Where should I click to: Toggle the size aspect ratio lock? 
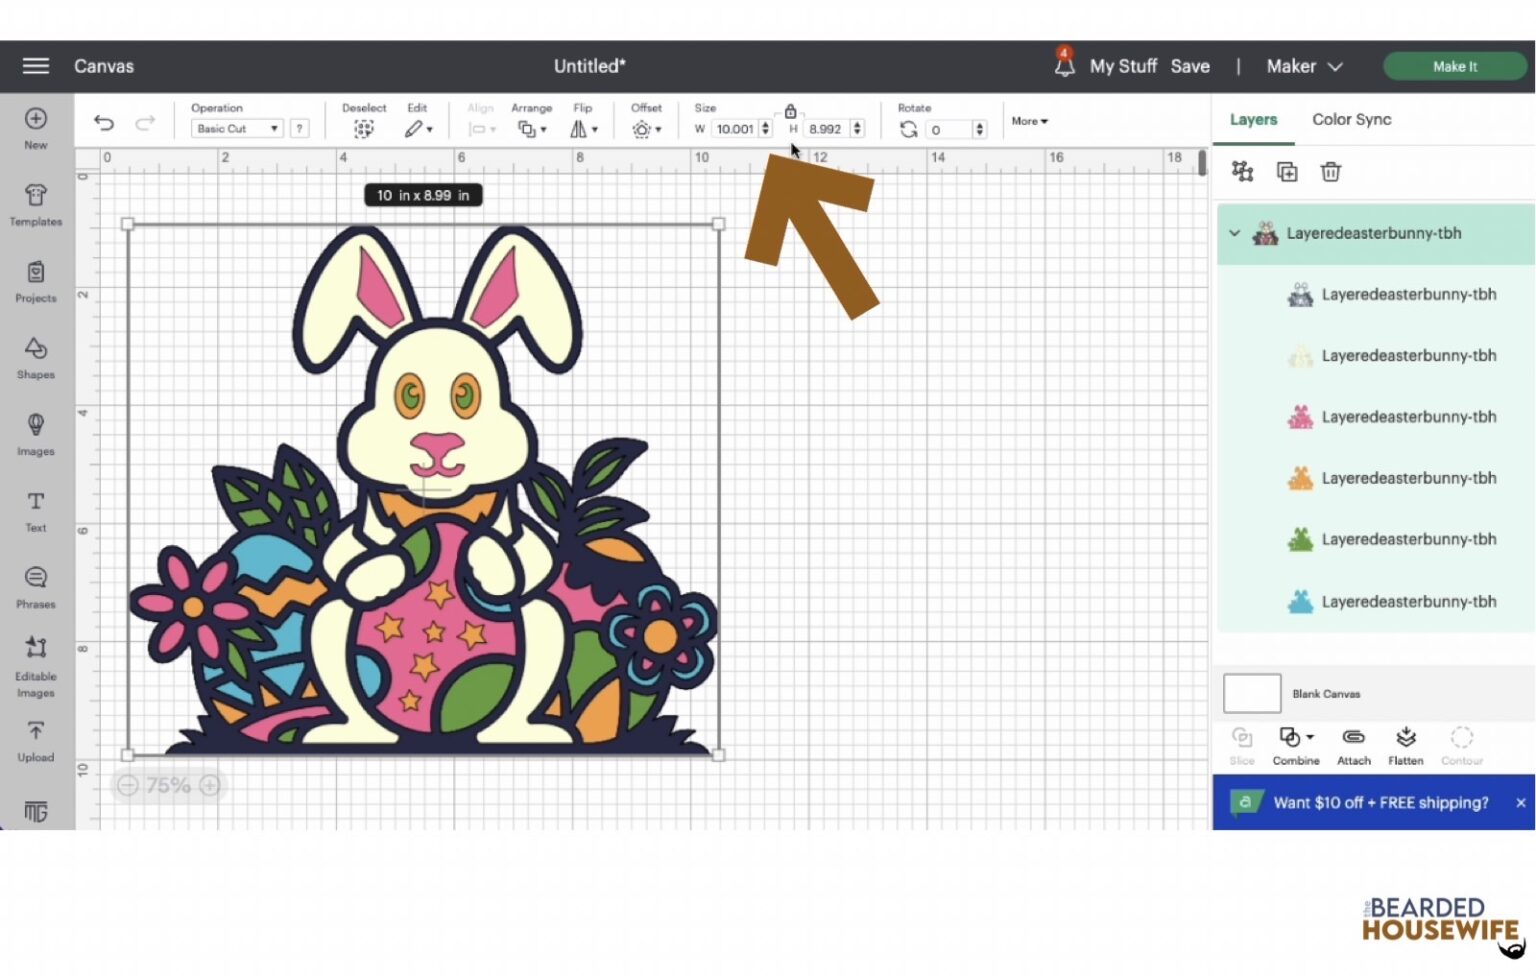point(790,111)
